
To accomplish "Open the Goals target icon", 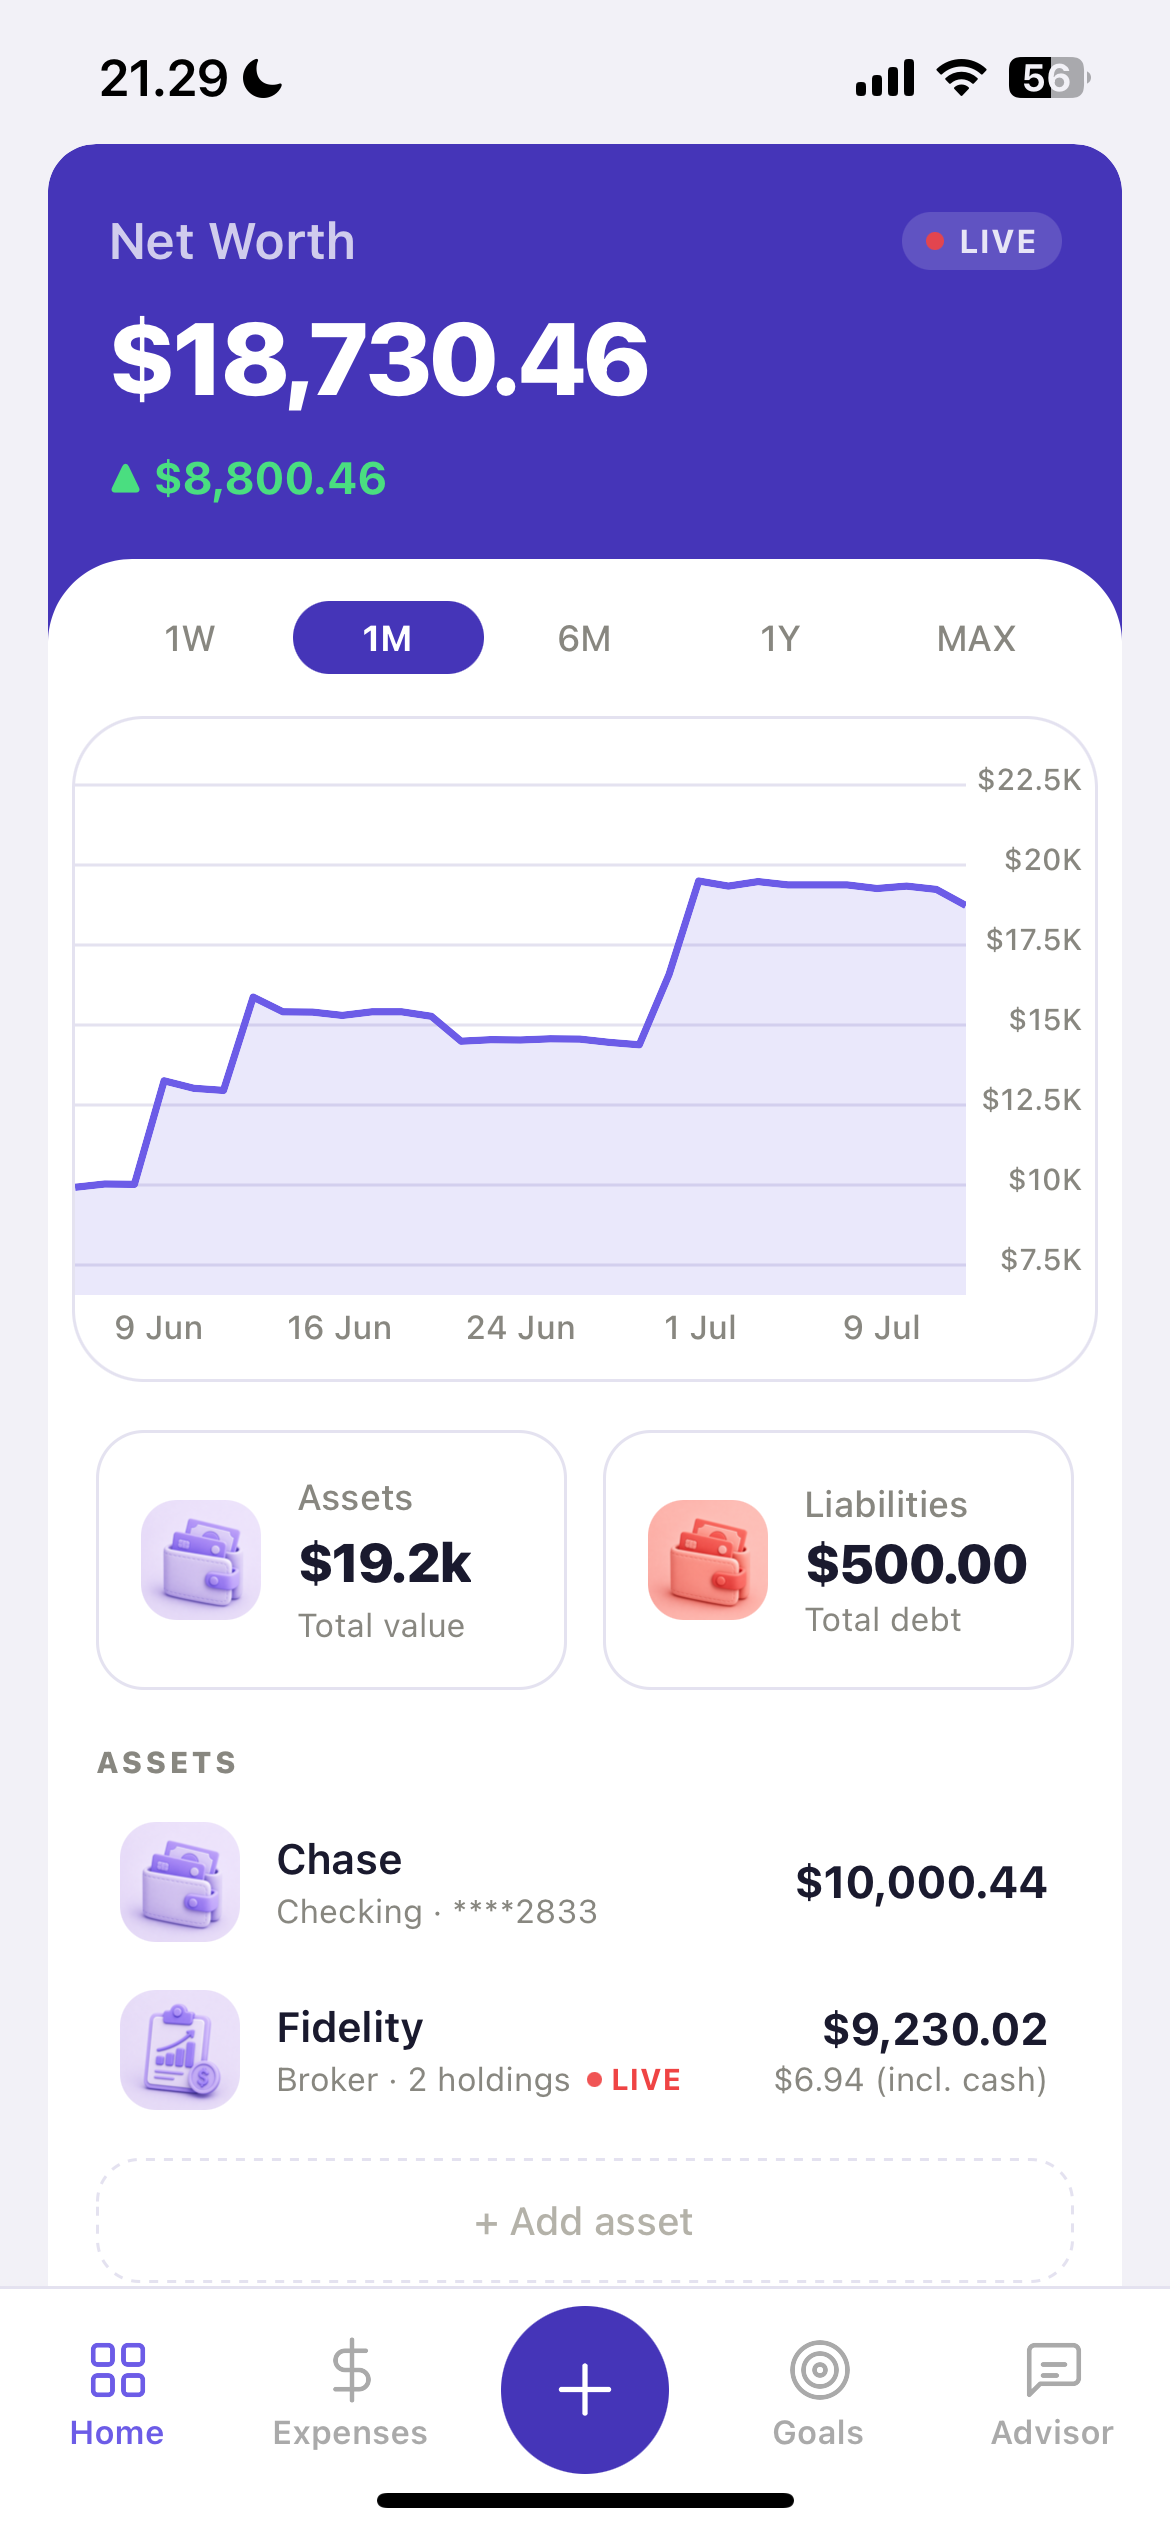I will (819, 2369).
